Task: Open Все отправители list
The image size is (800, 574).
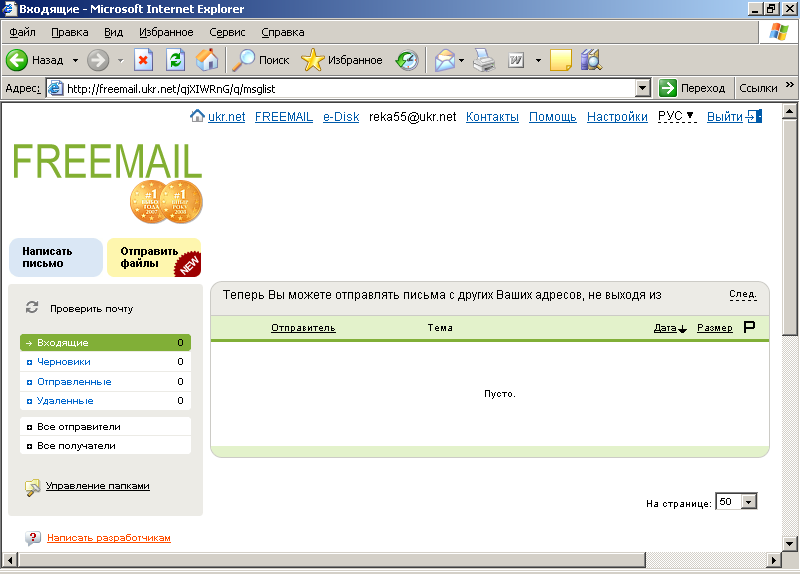Action: click(x=105, y=427)
